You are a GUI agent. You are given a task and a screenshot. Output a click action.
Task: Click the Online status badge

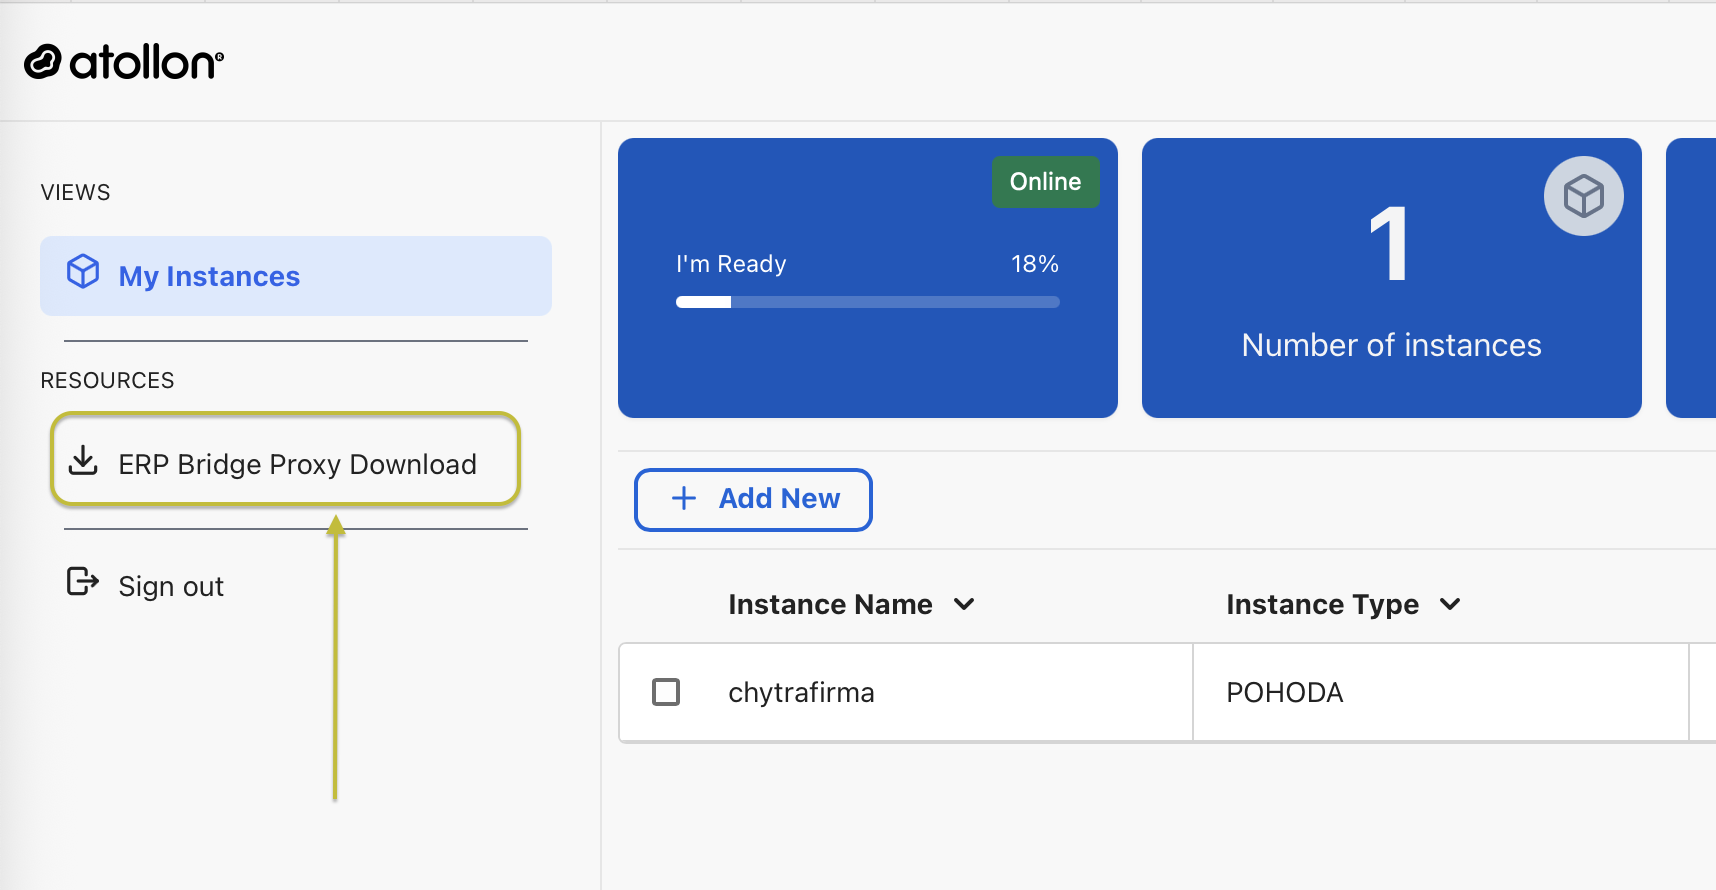point(1045,182)
